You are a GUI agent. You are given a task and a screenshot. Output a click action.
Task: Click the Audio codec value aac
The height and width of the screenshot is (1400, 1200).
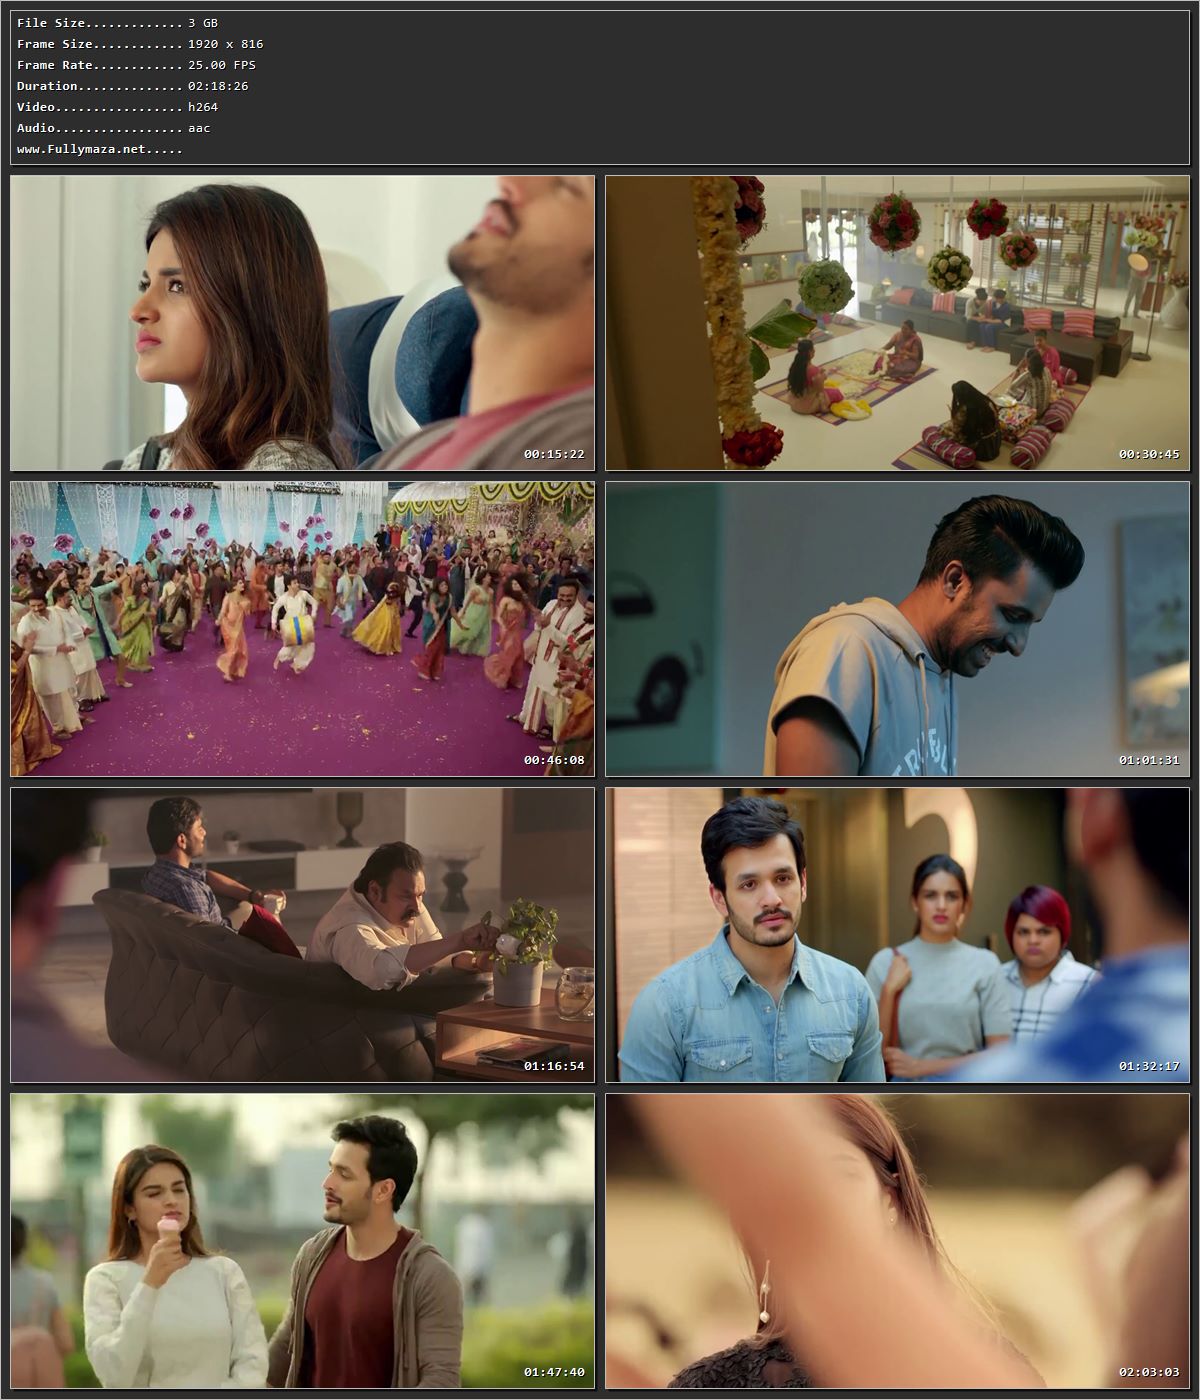[x=199, y=128]
